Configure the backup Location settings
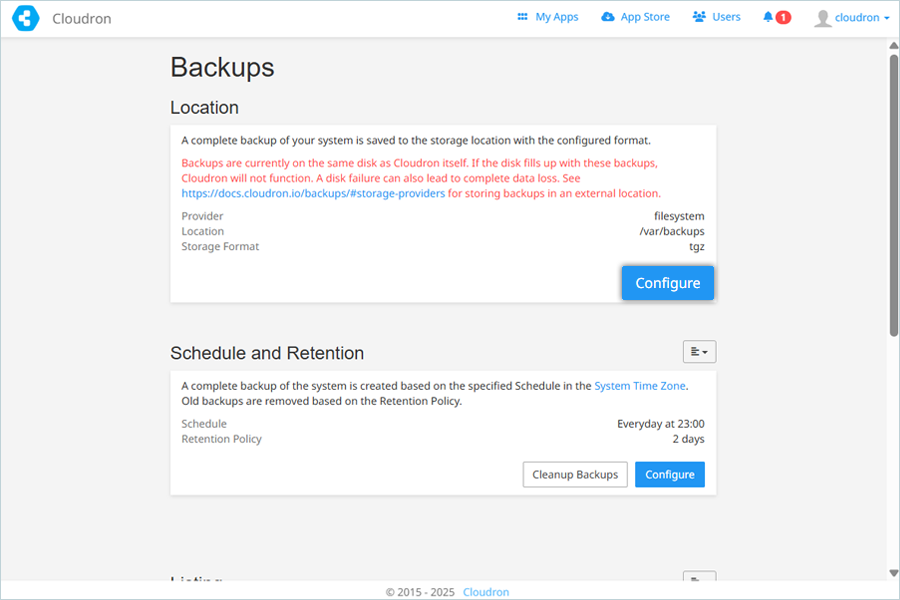 [668, 283]
